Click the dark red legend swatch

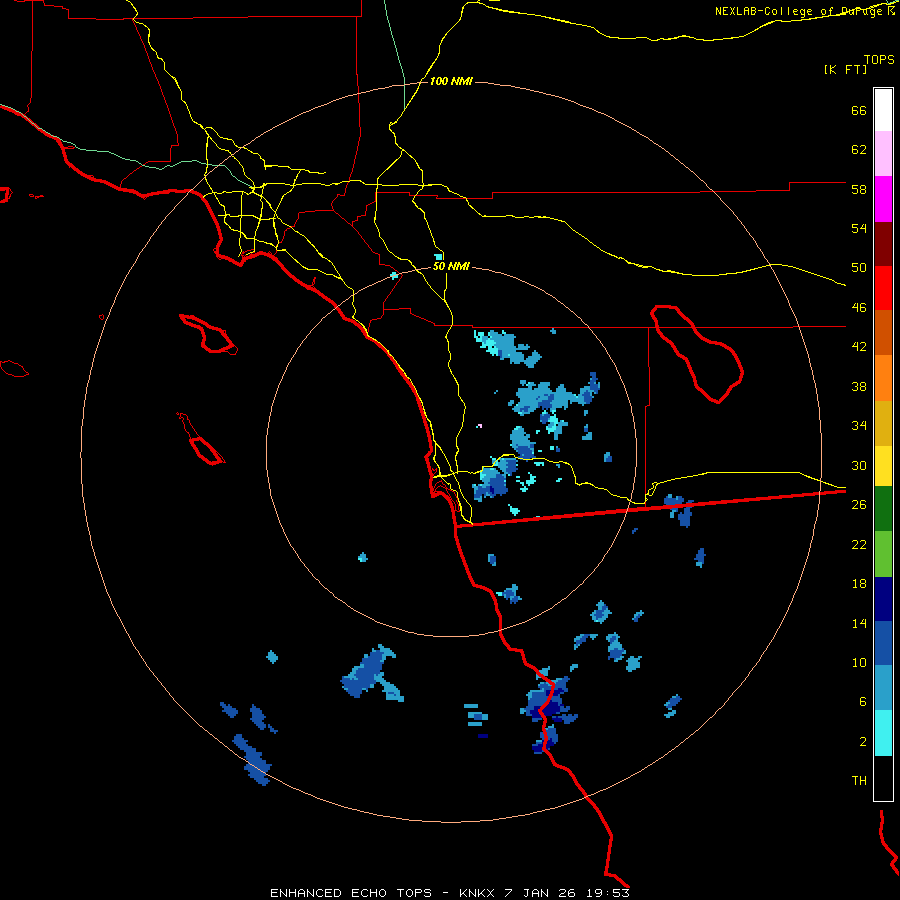pos(883,243)
